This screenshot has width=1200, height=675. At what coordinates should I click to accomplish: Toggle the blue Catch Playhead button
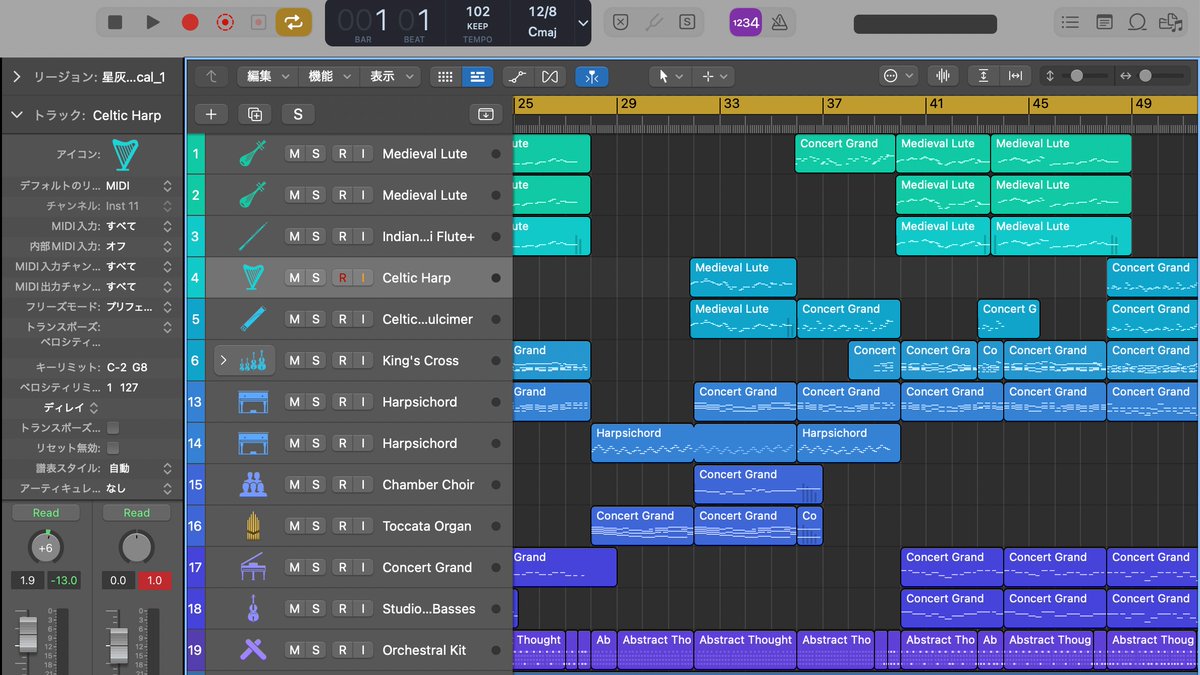tap(592, 76)
